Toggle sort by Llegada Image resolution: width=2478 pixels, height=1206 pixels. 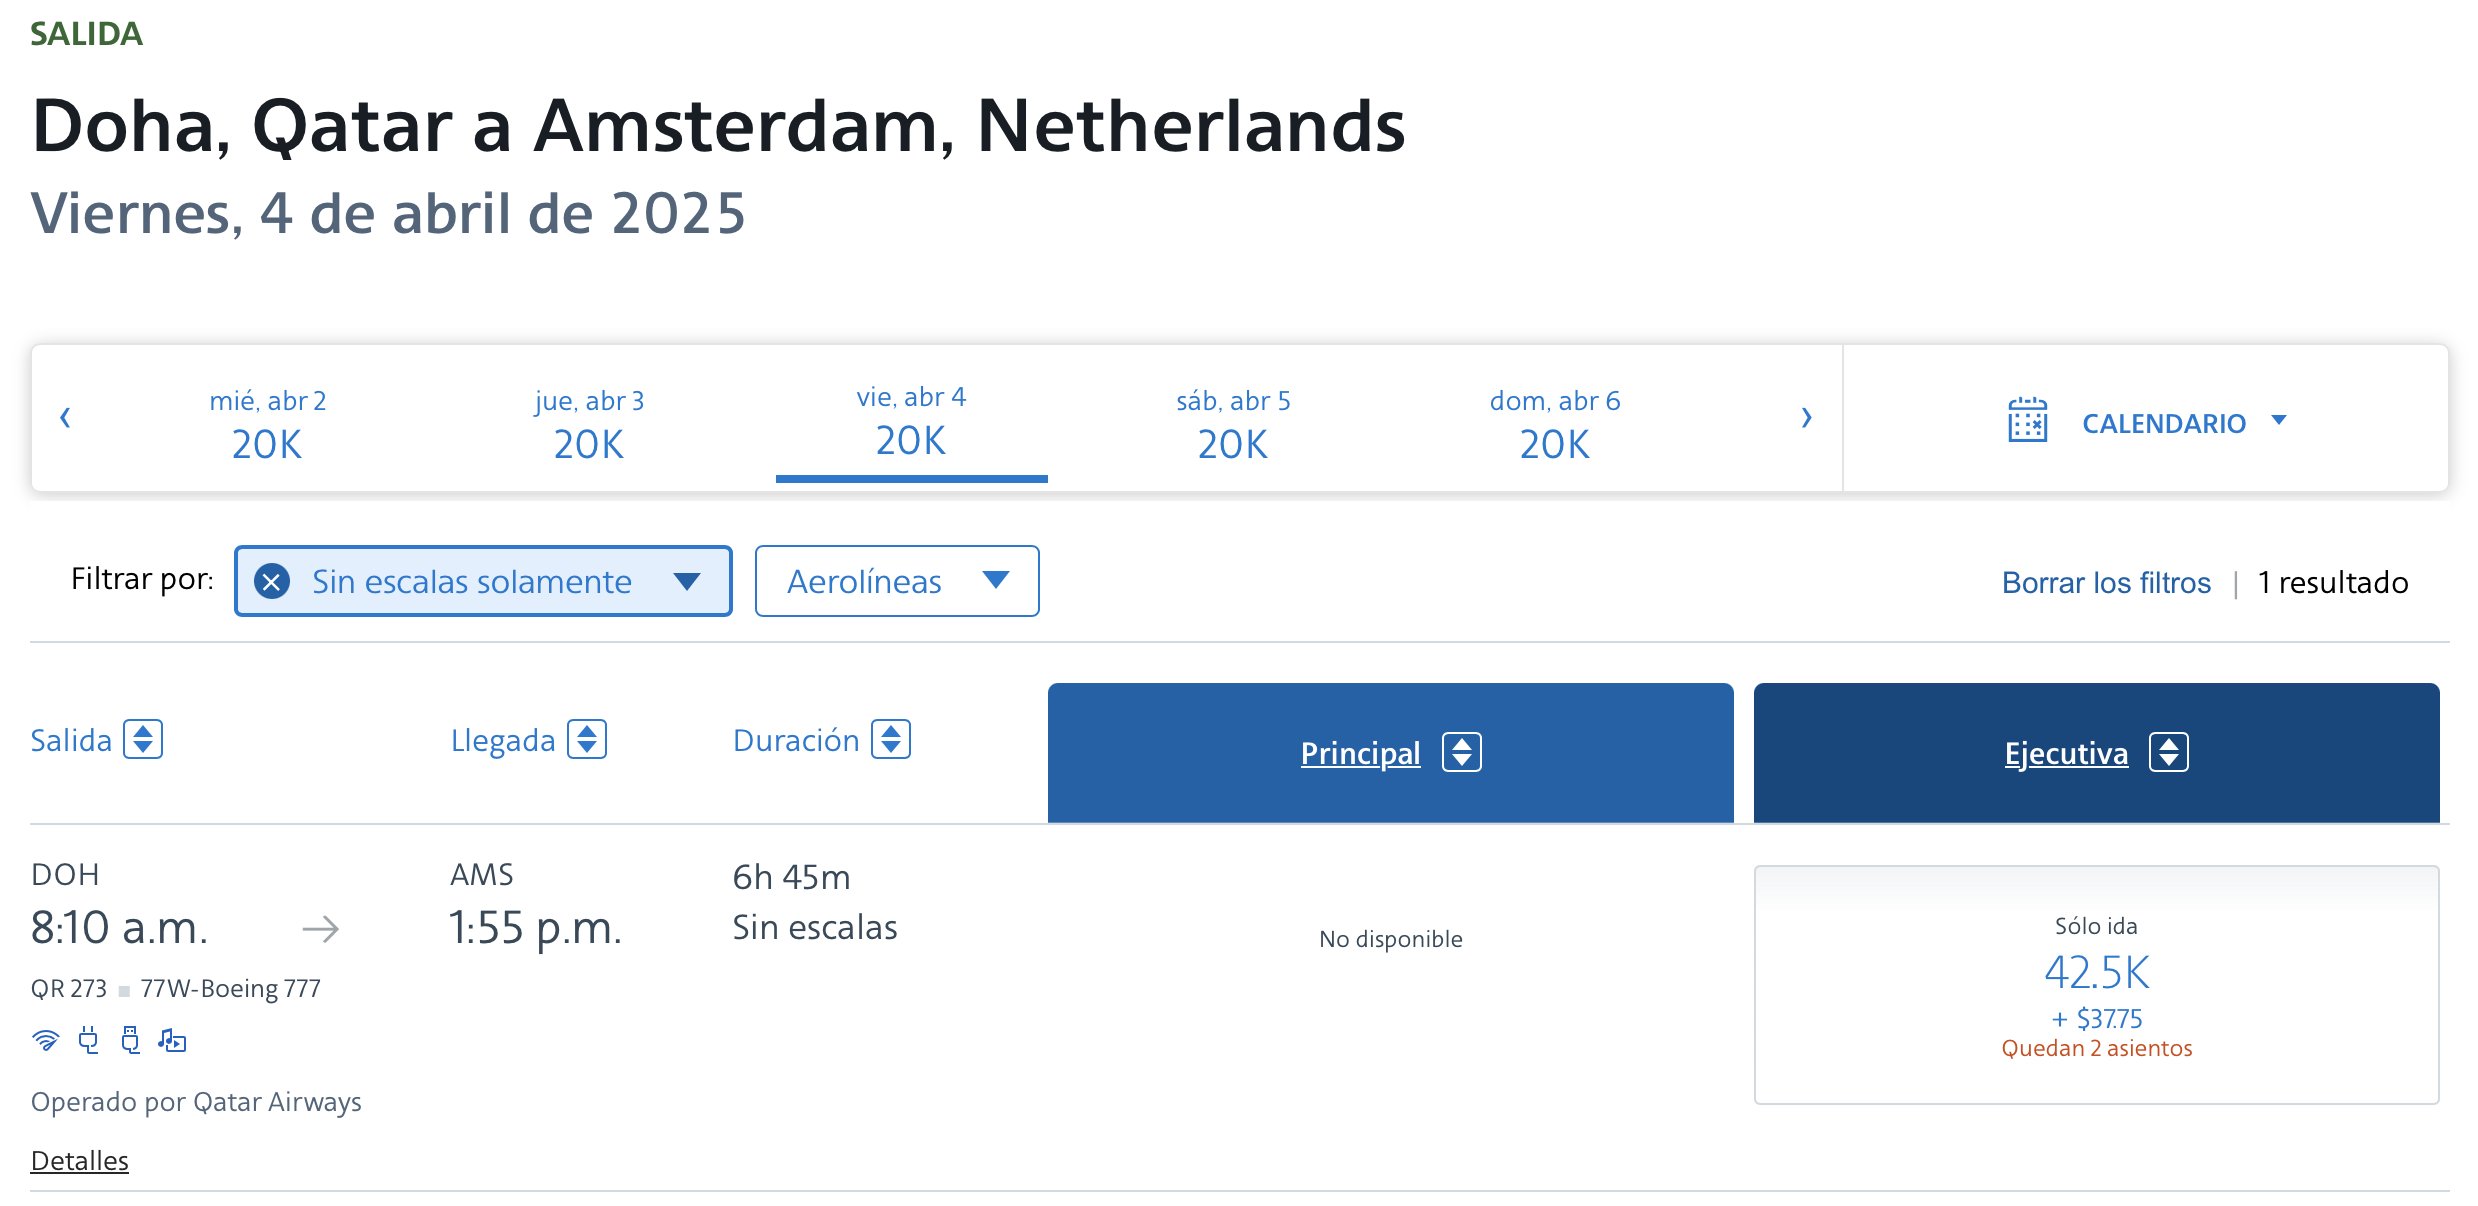pyautogui.click(x=587, y=739)
